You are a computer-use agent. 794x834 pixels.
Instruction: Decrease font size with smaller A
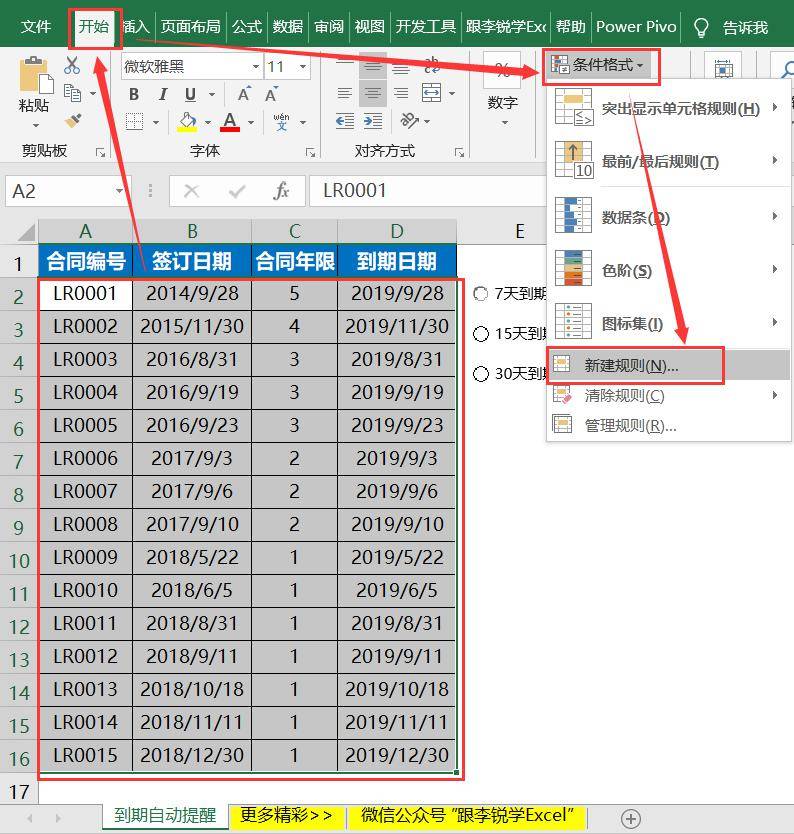[x=271, y=94]
